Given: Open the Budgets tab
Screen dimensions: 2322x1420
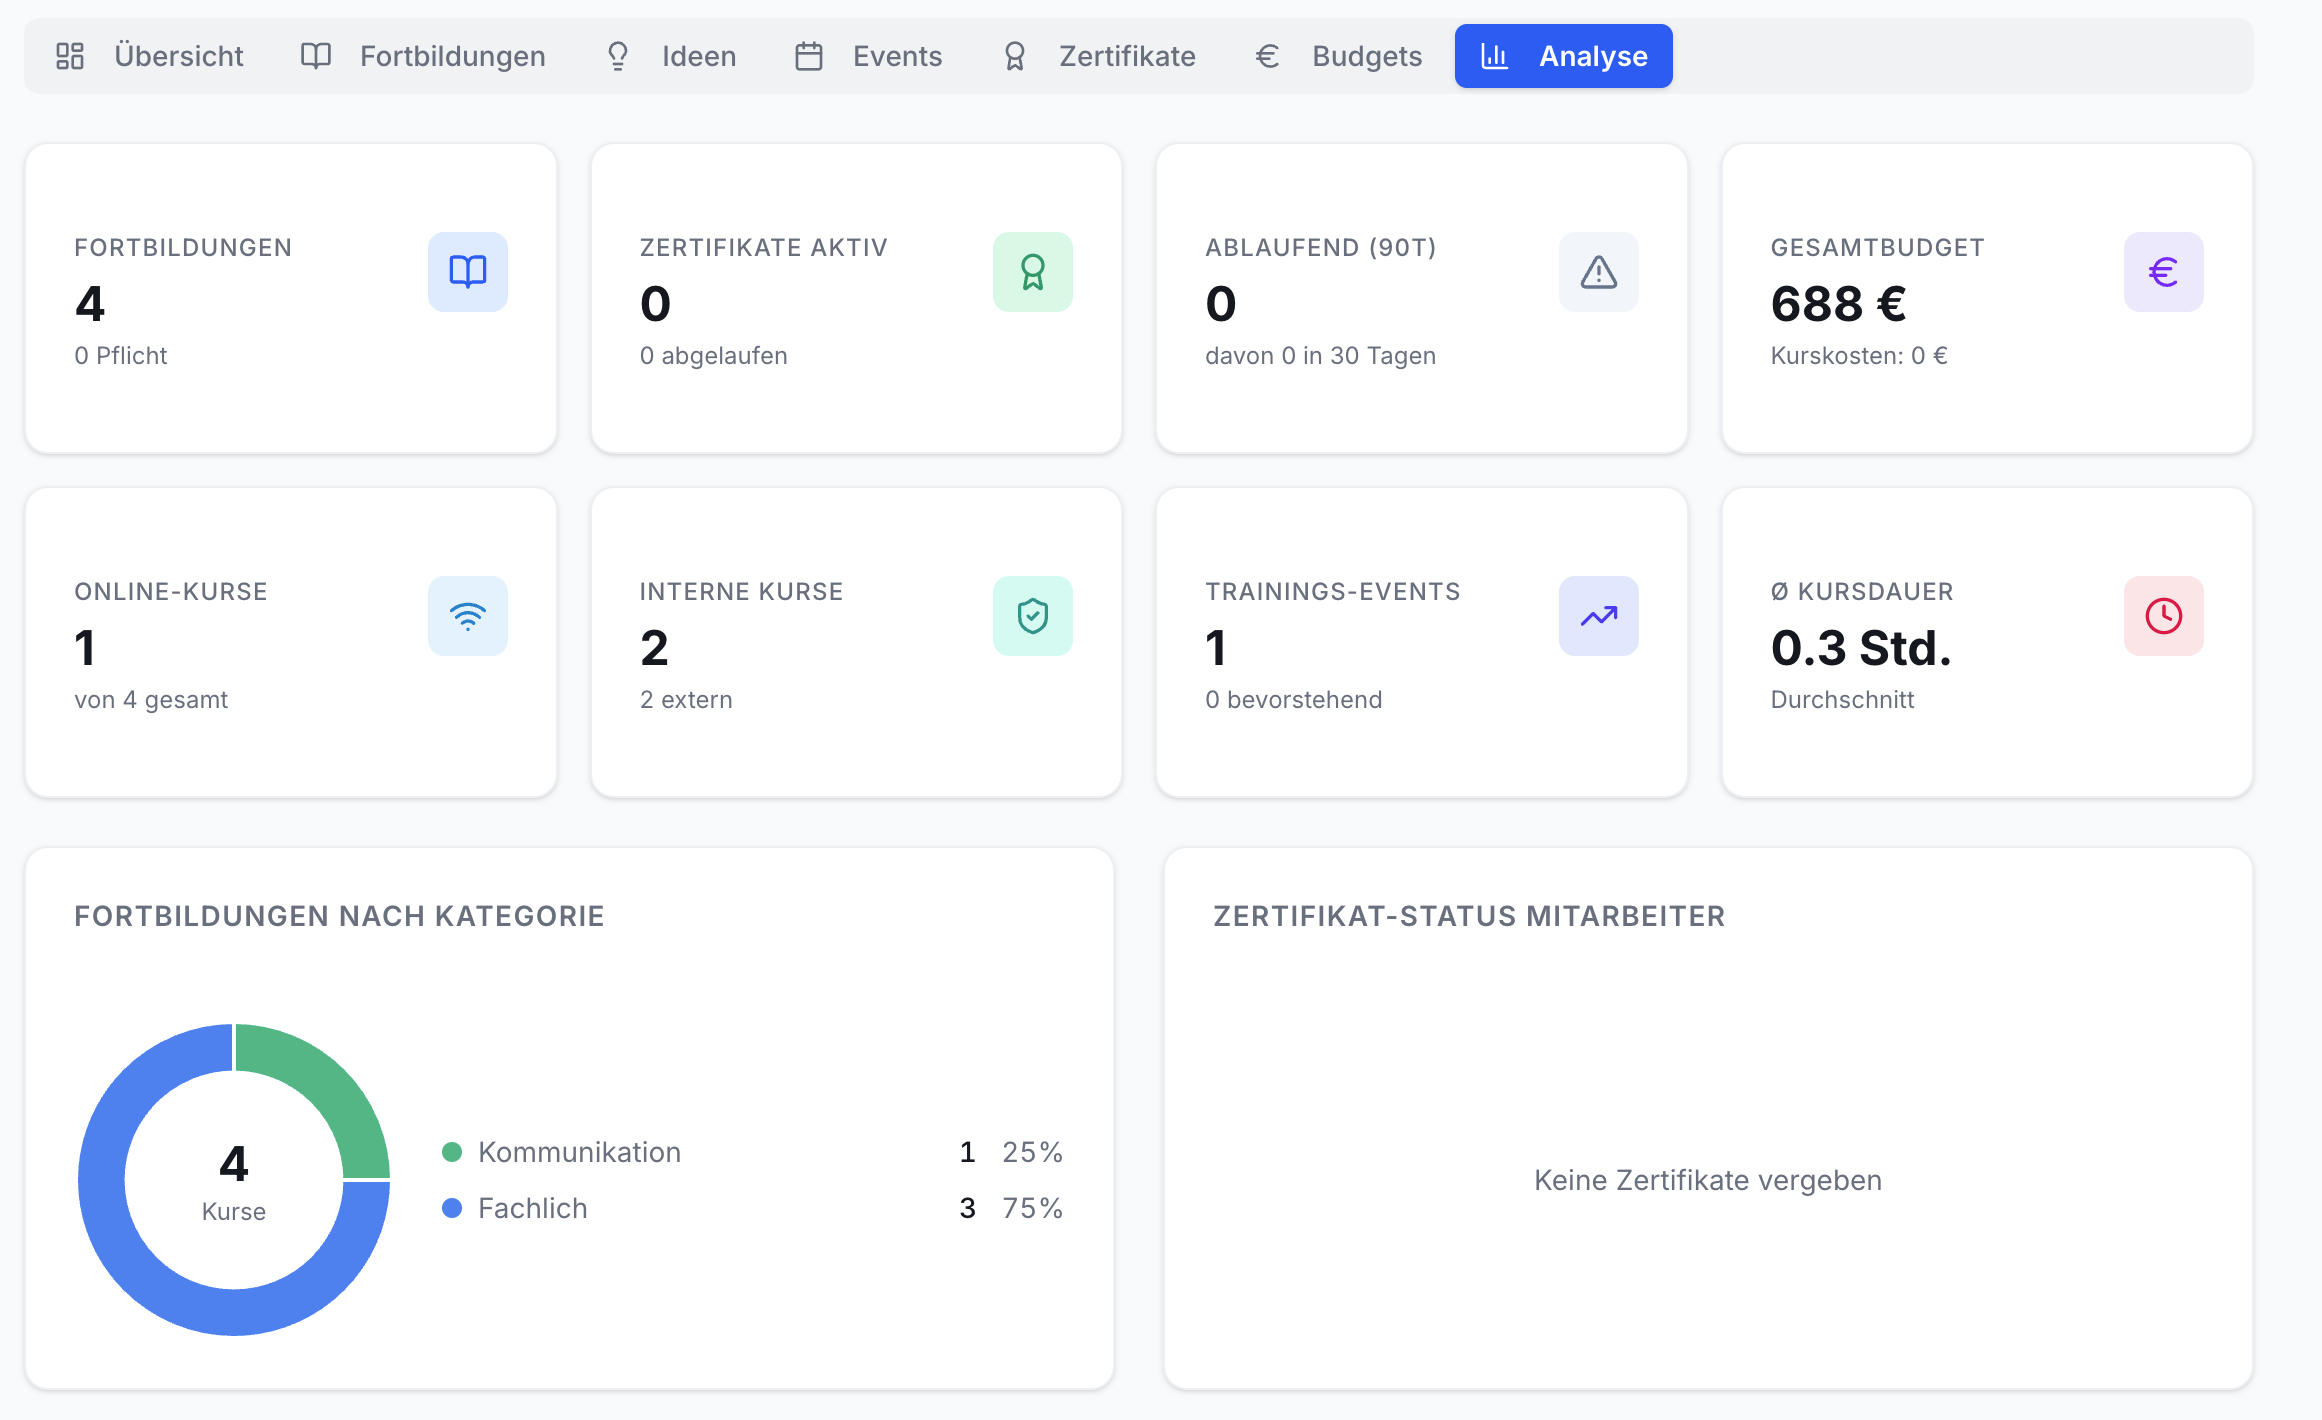Looking at the screenshot, I should (1339, 56).
